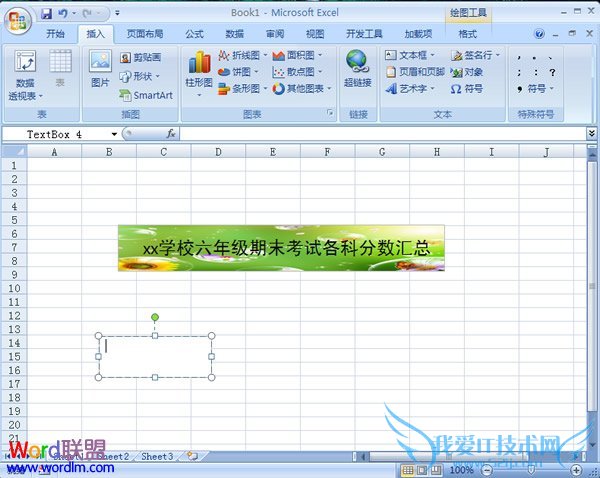Image resolution: width=600 pixels, height=478 pixels.
Task: Open the scatter chart (散点图) dropdown
Action: click(x=297, y=72)
